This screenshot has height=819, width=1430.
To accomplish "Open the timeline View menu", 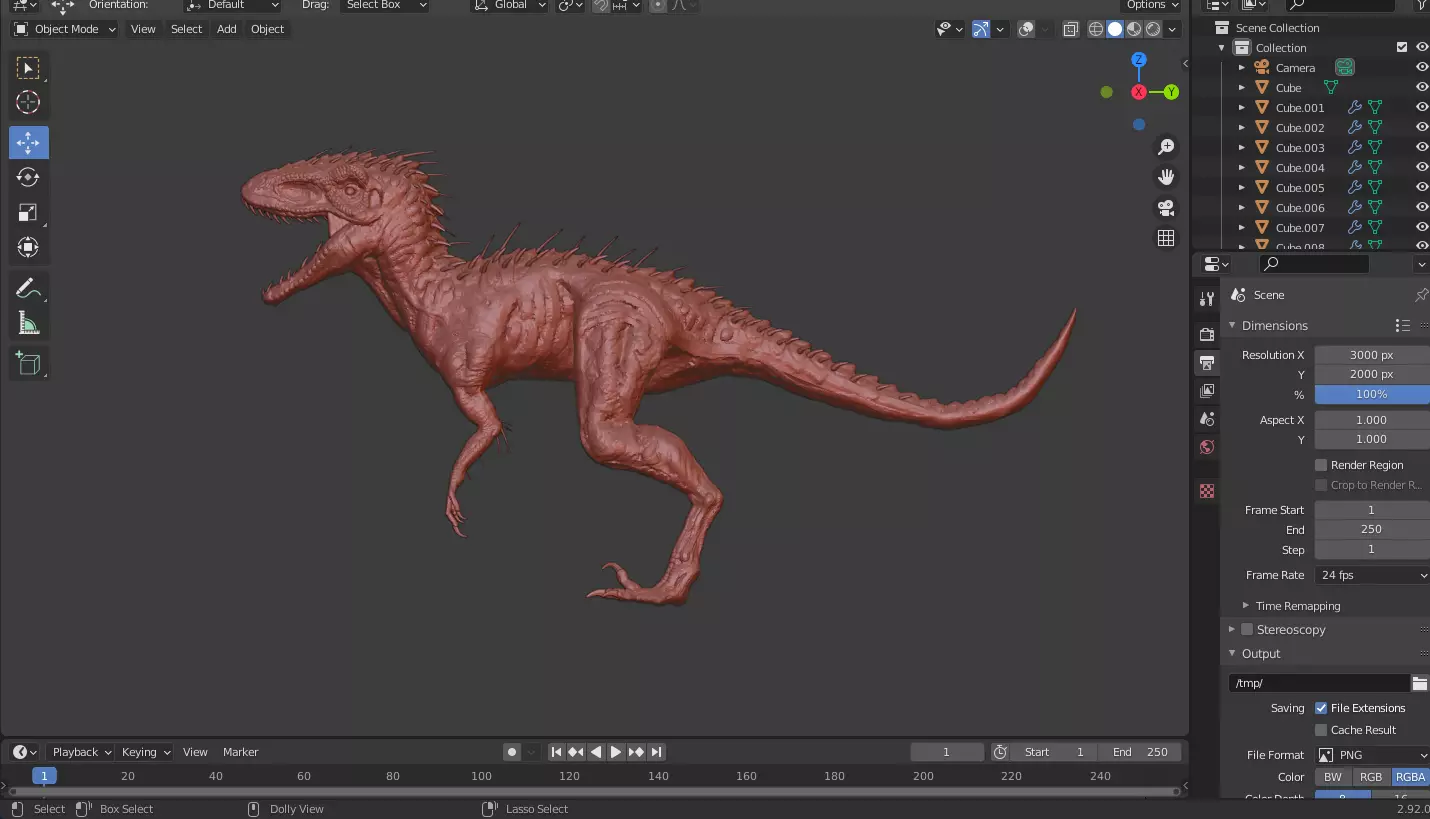I will (x=195, y=752).
